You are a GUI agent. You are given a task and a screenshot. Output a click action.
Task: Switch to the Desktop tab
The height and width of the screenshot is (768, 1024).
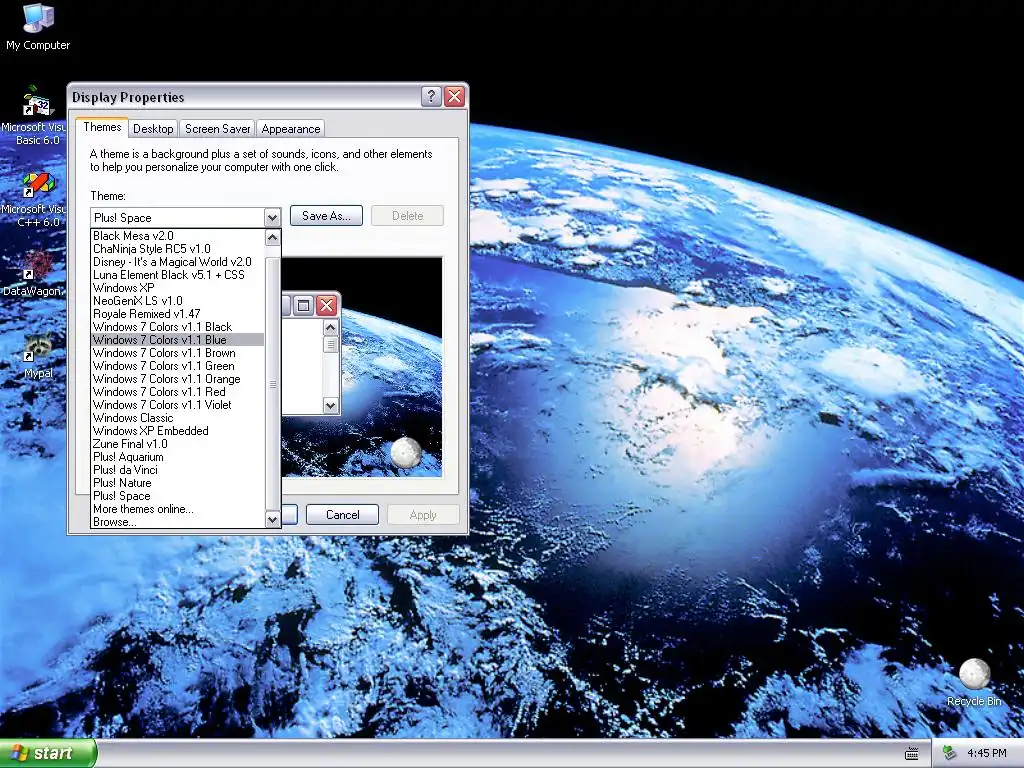coord(153,129)
